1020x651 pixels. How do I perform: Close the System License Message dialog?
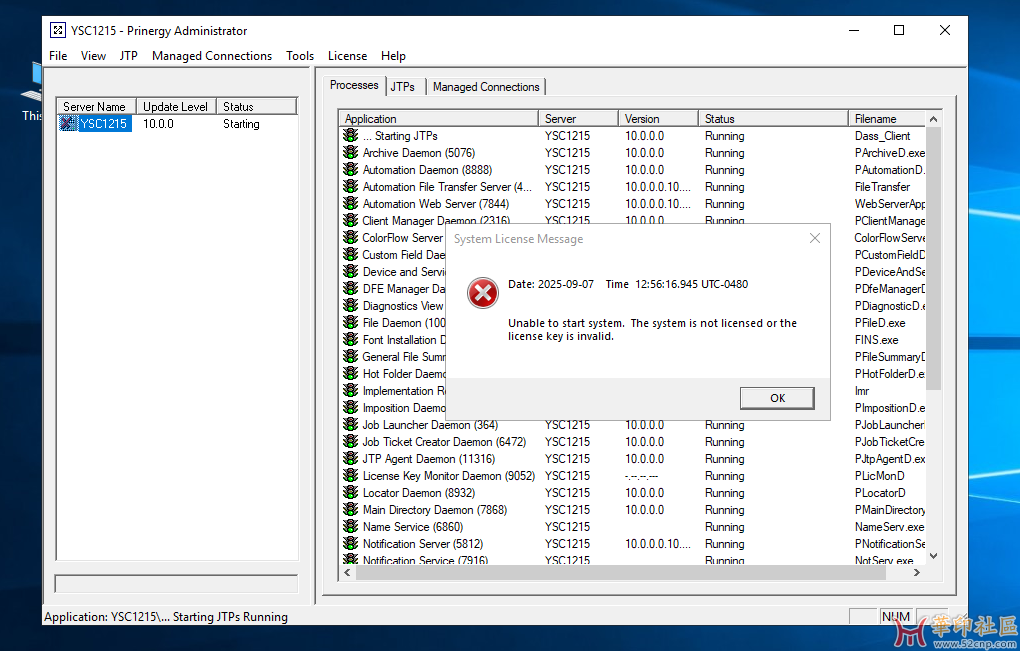[x=814, y=239]
